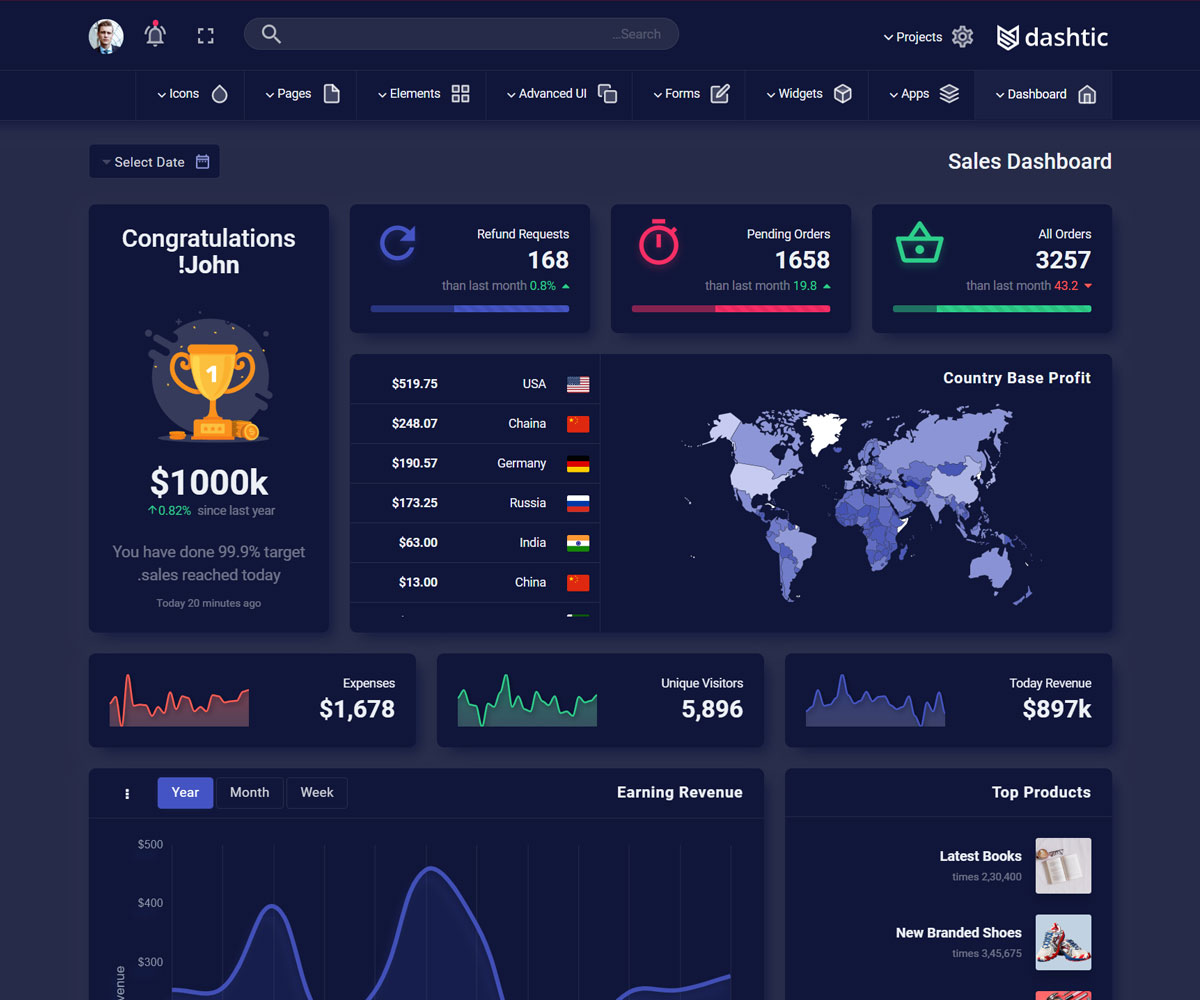Open the New Branded Shoes thumbnail
This screenshot has height=1000, width=1200.
point(1063,942)
